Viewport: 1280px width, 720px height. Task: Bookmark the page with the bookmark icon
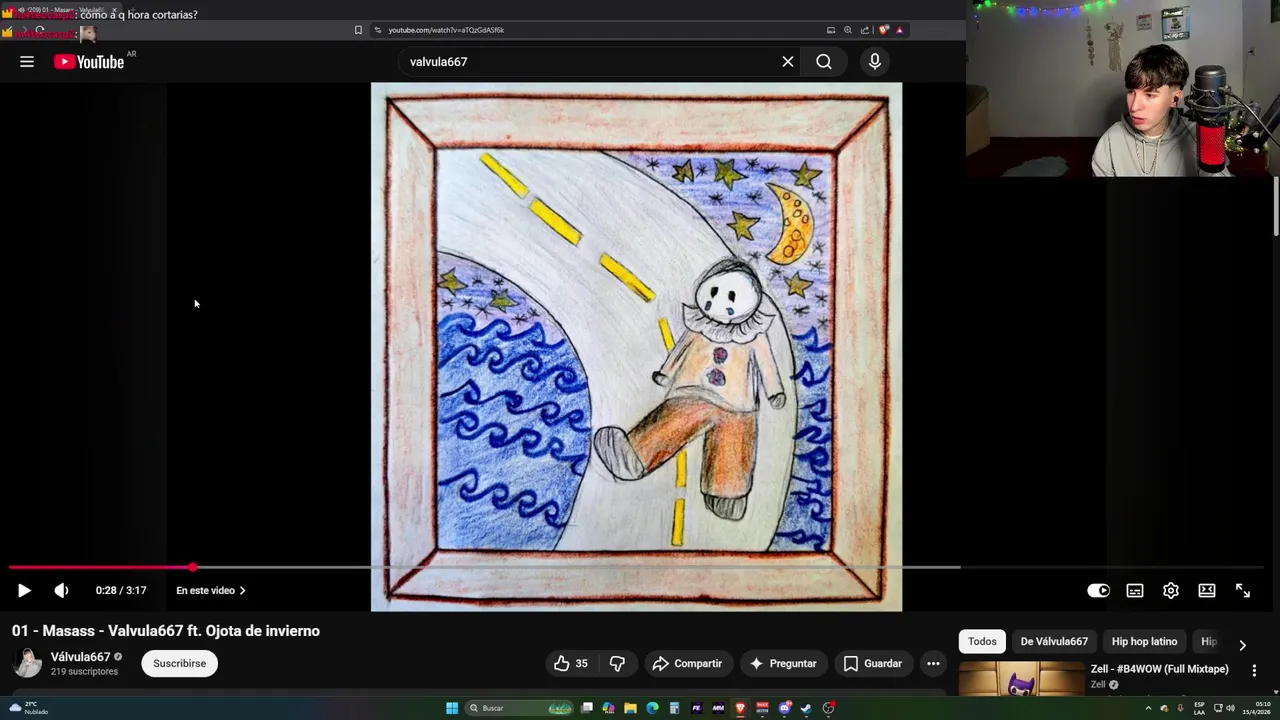pyautogui.click(x=358, y=30)
